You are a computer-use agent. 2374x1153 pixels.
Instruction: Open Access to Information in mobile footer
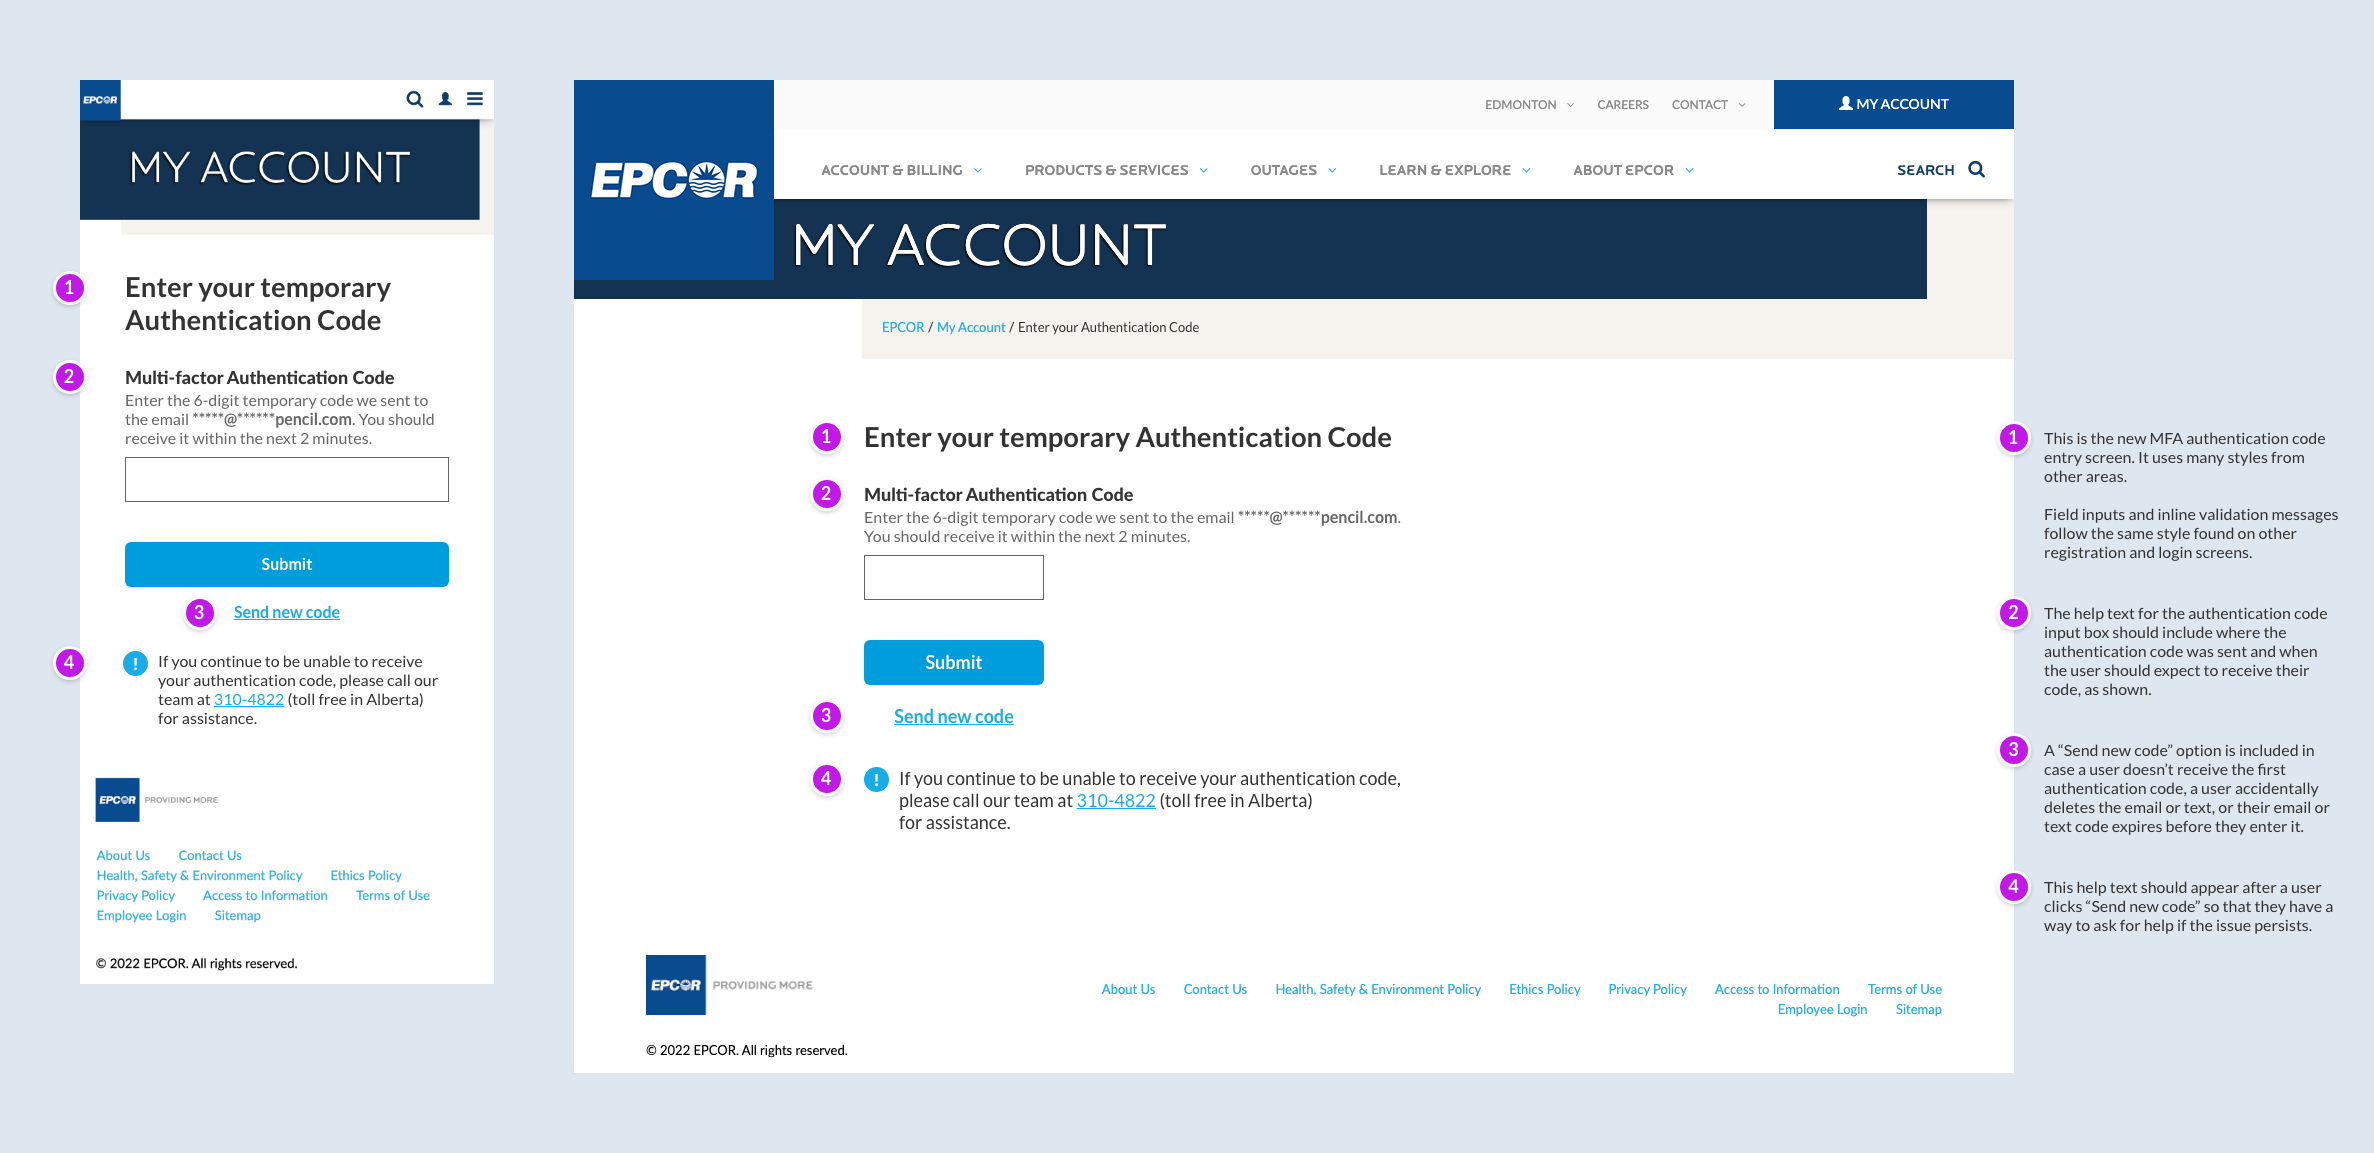point(265,895)
